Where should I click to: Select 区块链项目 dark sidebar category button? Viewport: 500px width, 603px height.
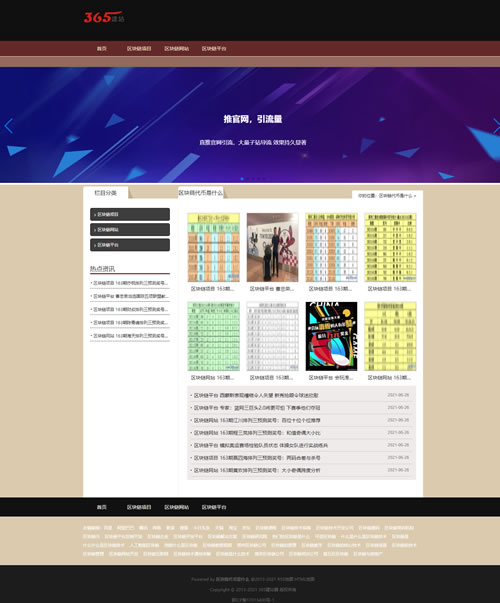130,214
